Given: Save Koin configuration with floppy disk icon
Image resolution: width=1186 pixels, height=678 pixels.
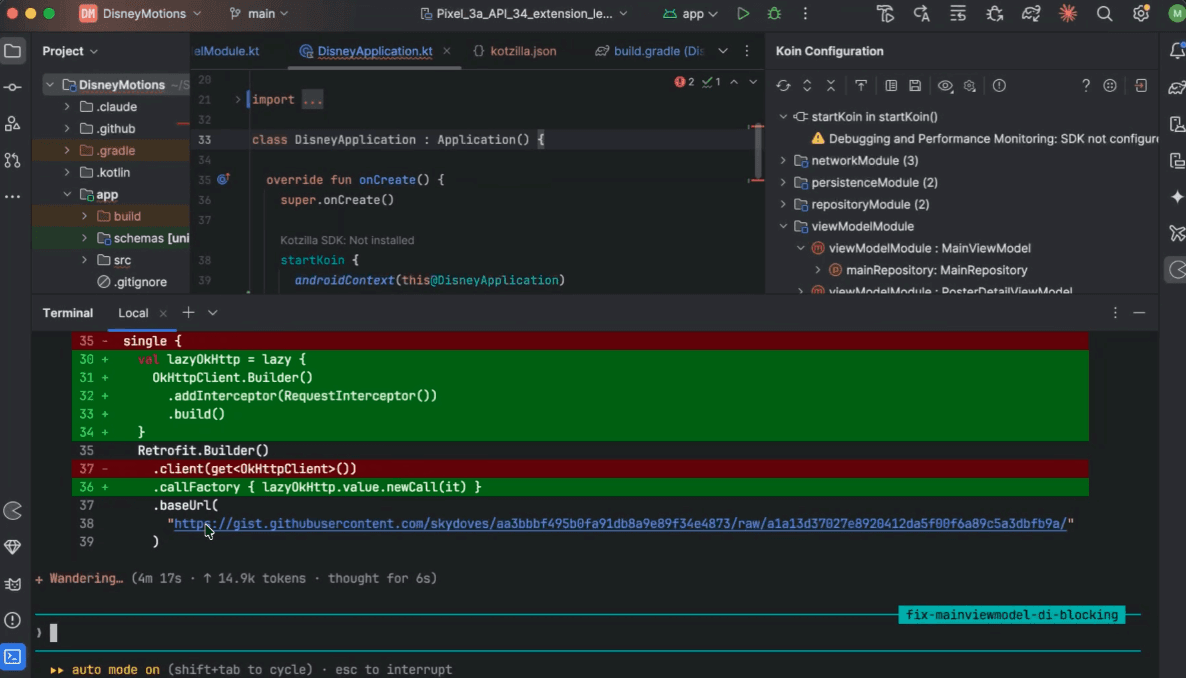Looking at the screenshot, I should click(x=915, y=86).
